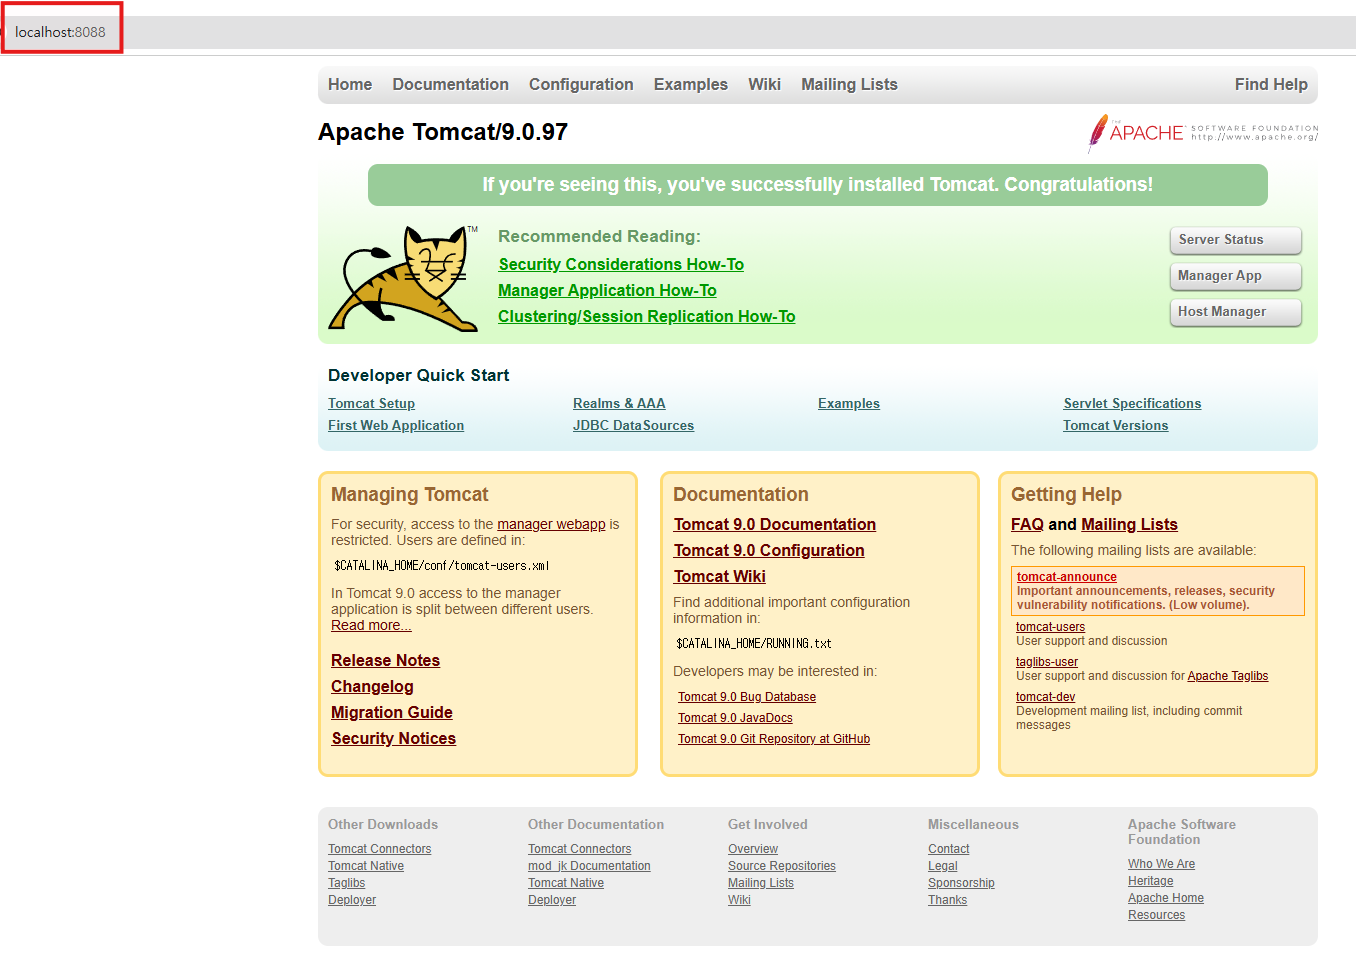Open the Apache Home link
This screenshot has width=1356, height=966.
point(1166,898)
